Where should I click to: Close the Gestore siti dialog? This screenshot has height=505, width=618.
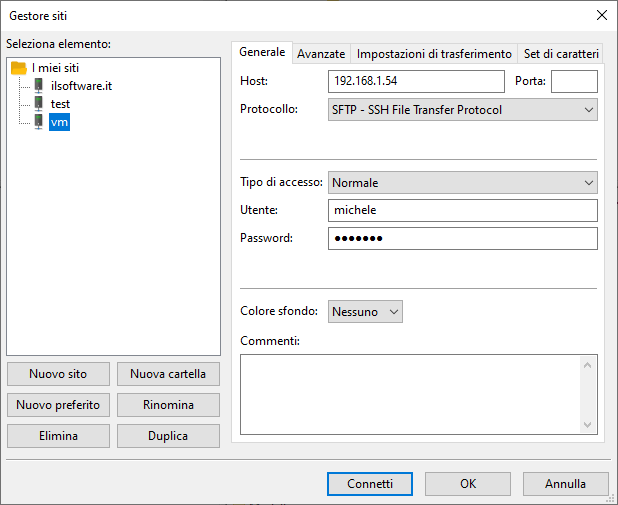(x=601, y=15)
